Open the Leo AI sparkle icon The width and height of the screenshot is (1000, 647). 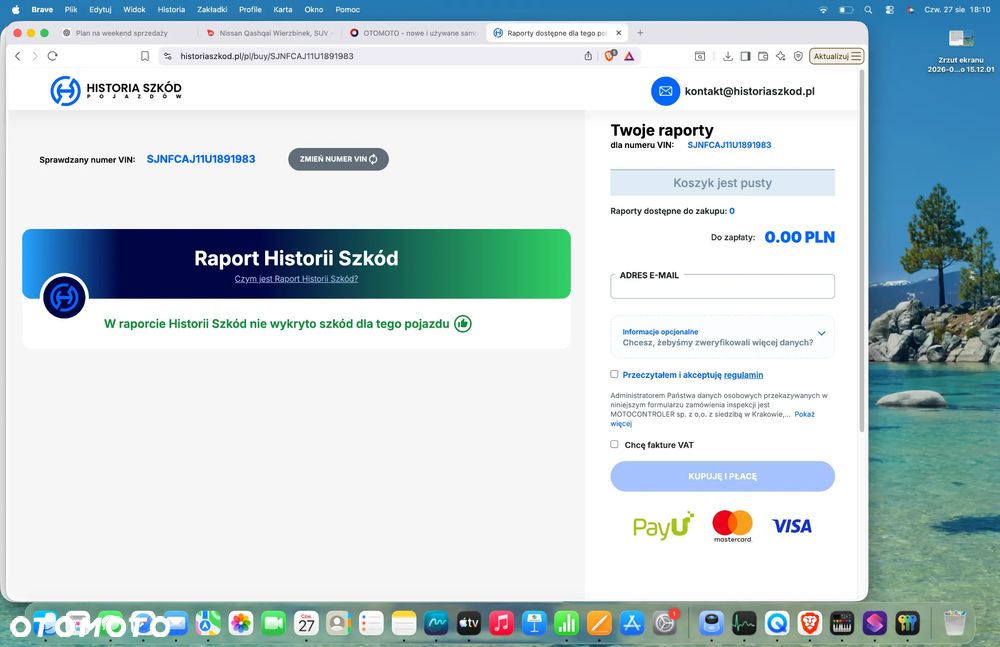[781, 56]
